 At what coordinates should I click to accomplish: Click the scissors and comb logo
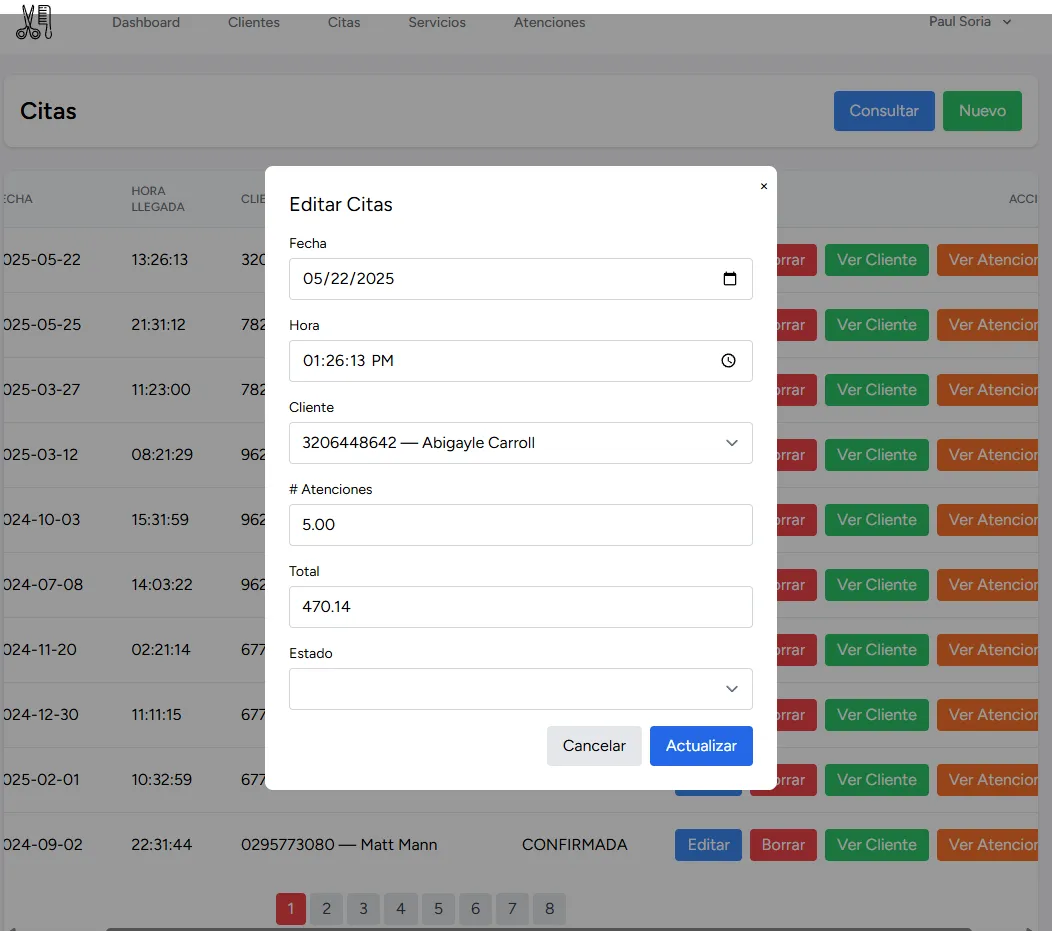pyautogui.click(x=34, y=22)
